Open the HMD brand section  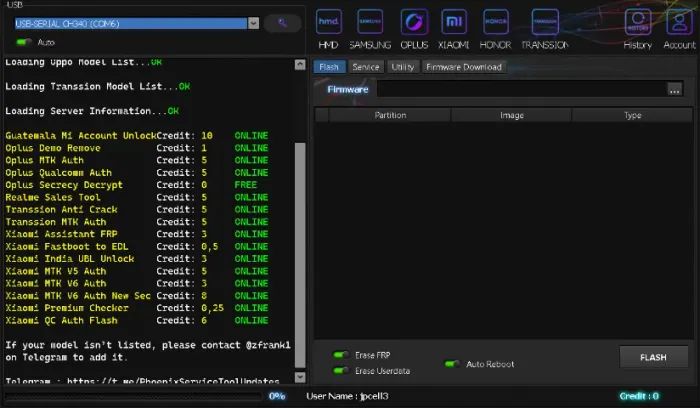point(329,29)
